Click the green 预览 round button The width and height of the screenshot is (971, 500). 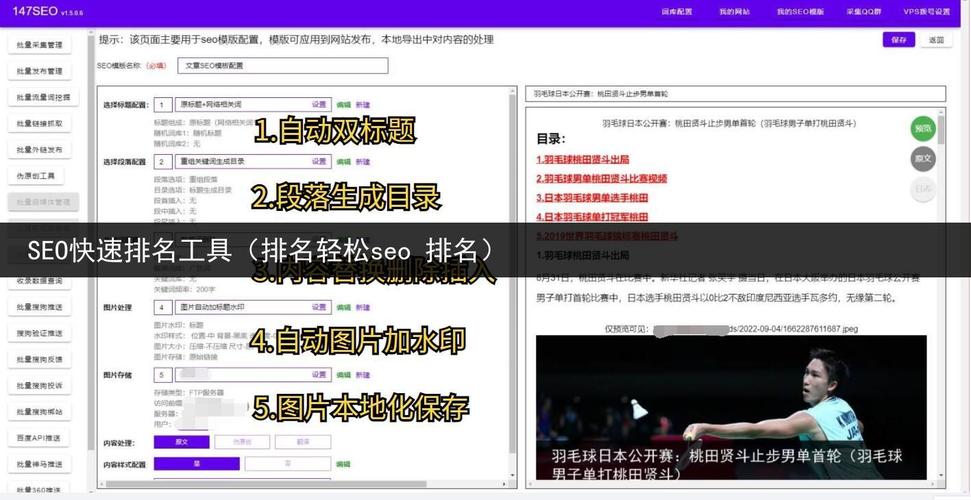[923, 128]
